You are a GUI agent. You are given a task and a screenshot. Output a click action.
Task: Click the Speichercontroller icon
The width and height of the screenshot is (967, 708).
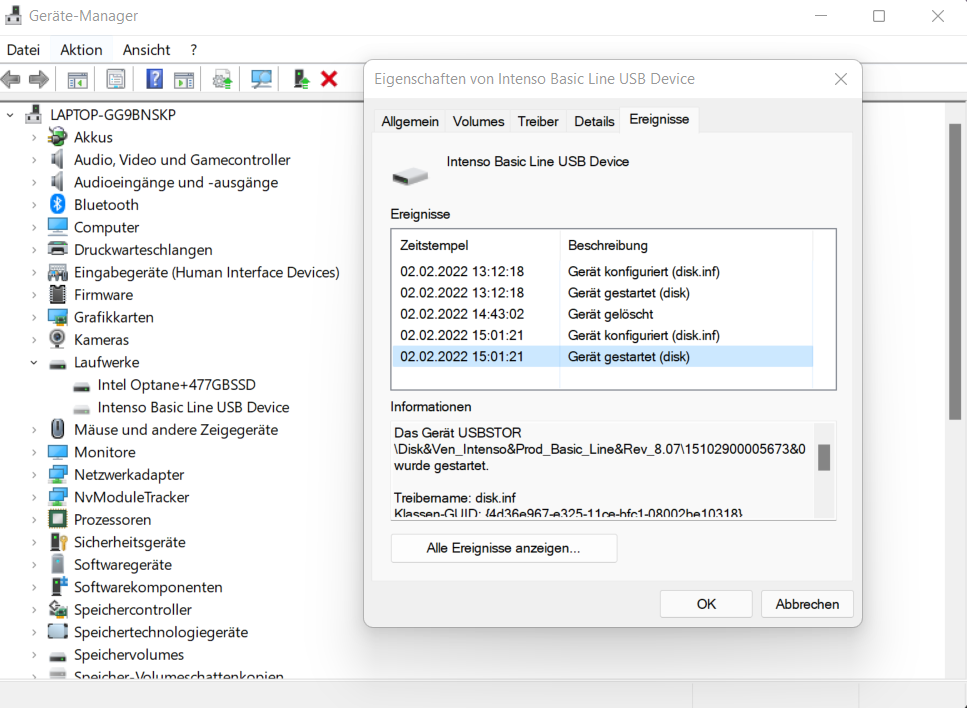[57, 609]
